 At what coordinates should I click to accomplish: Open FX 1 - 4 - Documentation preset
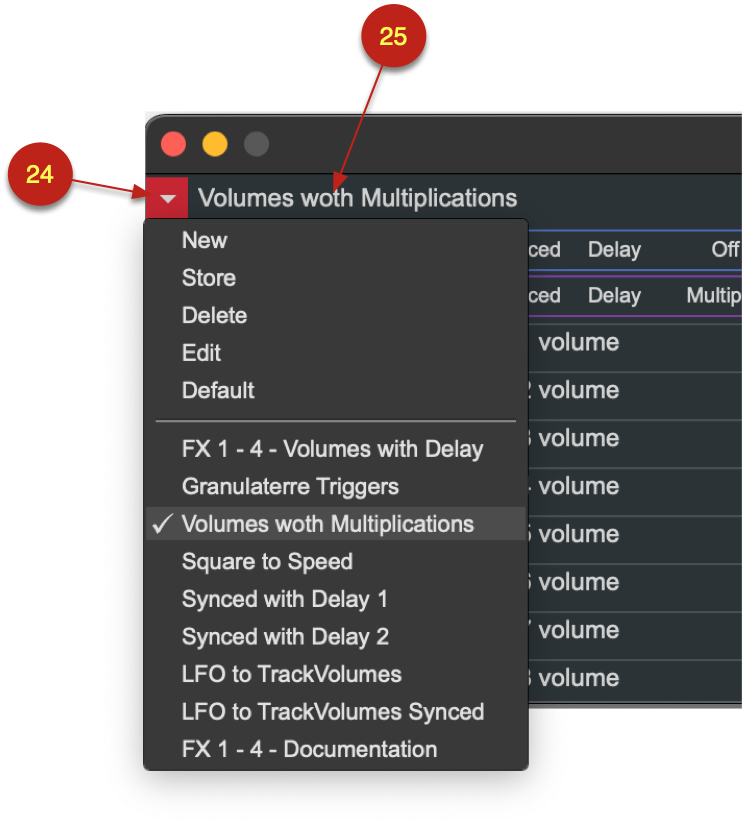310,749
